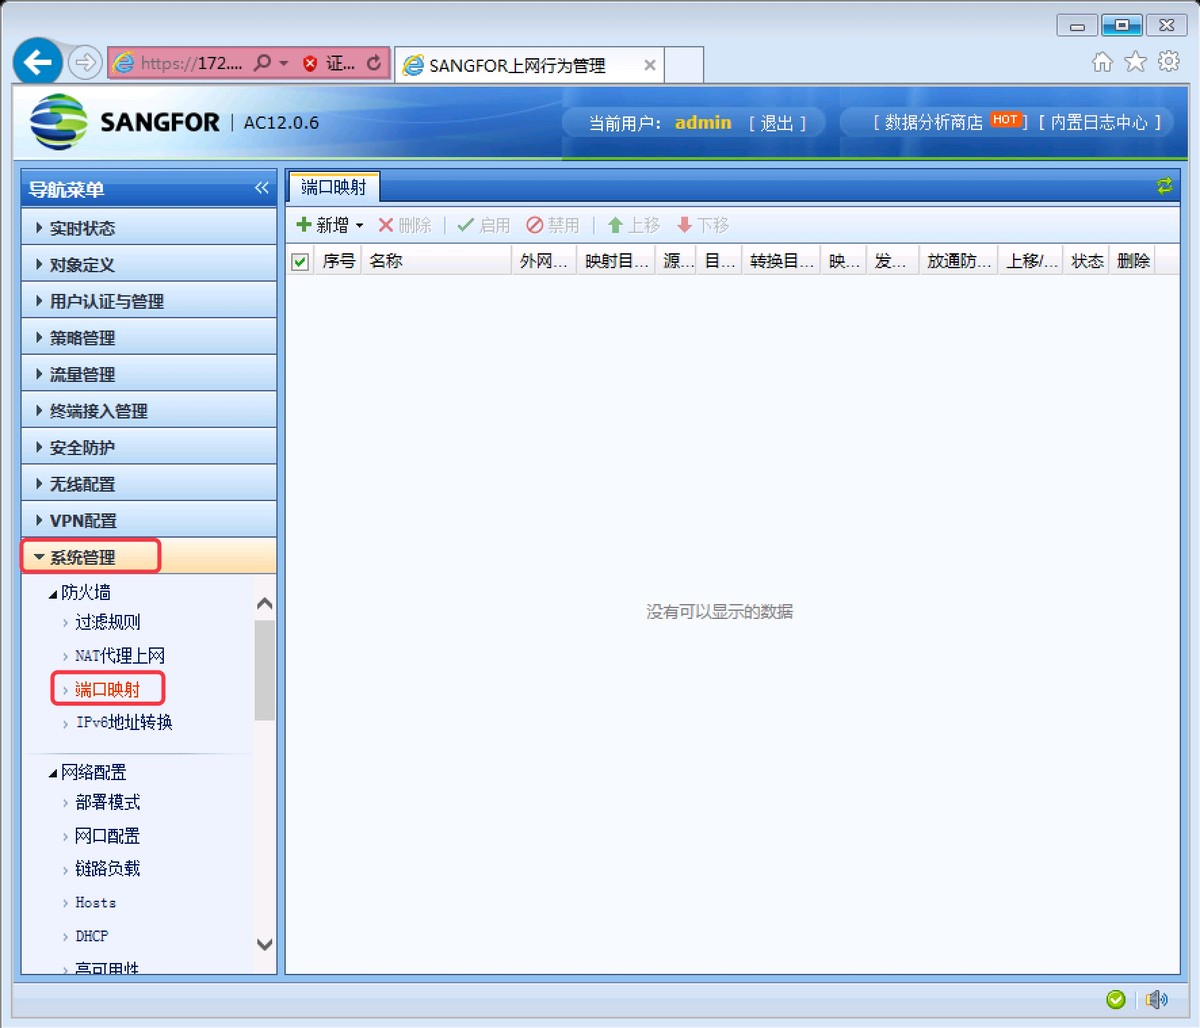Click the address bar refresh icon
1200x1028 pixels.
tap(374, 63)
